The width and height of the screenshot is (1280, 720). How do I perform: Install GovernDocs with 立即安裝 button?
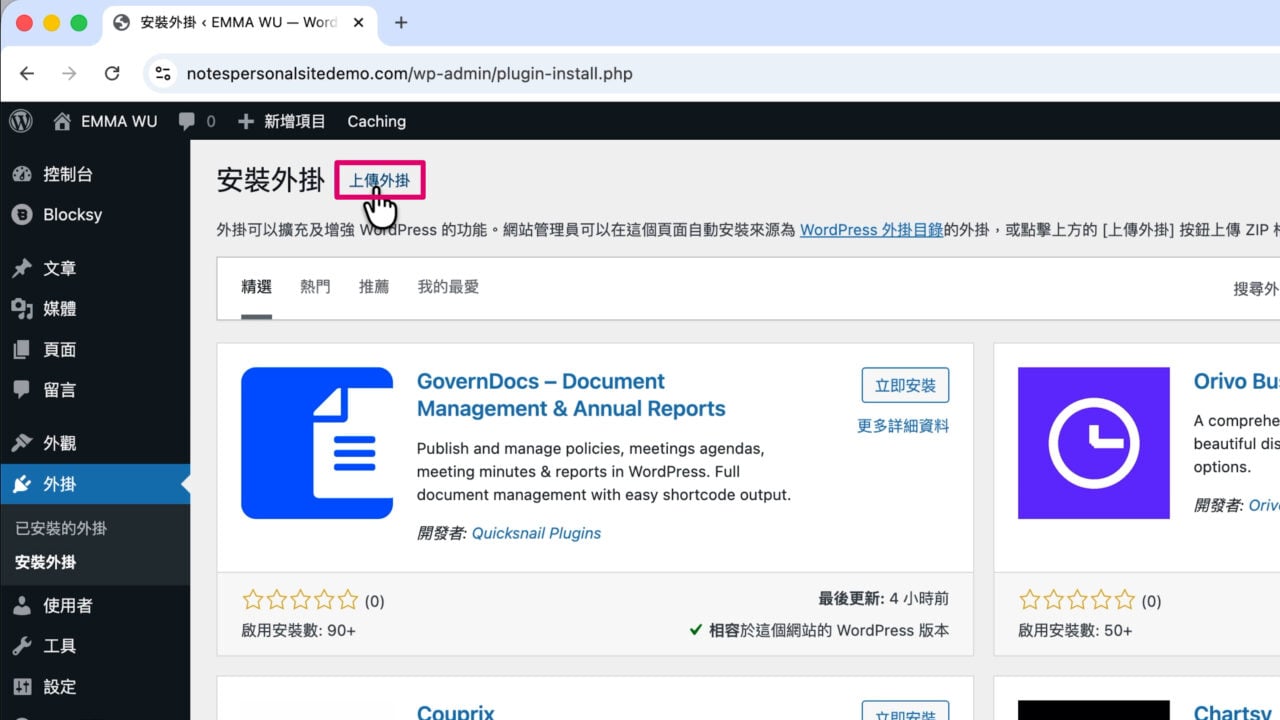(x=905, y=385)
